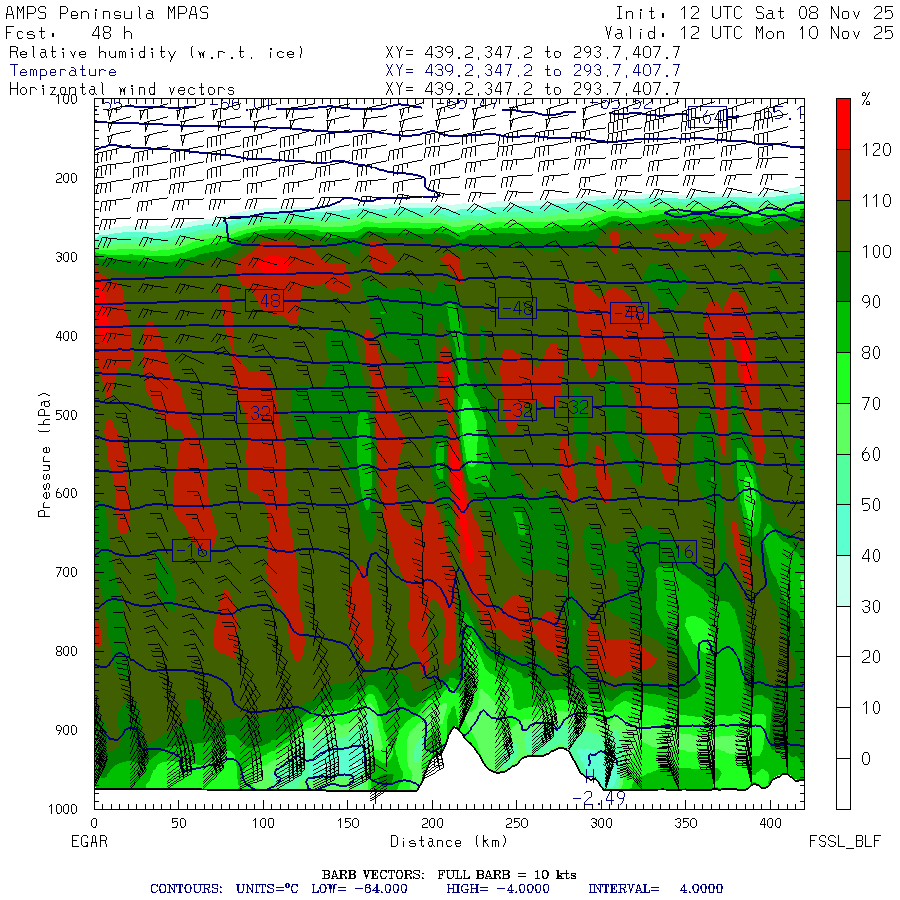
Task: Click the "Relative humidity (w.r.t. ice)" label
Action: point(156,53)
